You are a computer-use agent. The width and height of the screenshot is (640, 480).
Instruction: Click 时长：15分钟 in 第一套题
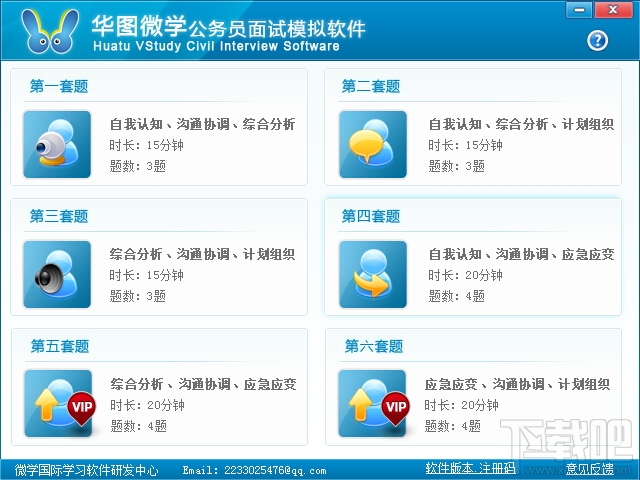(x=146, y=145)
